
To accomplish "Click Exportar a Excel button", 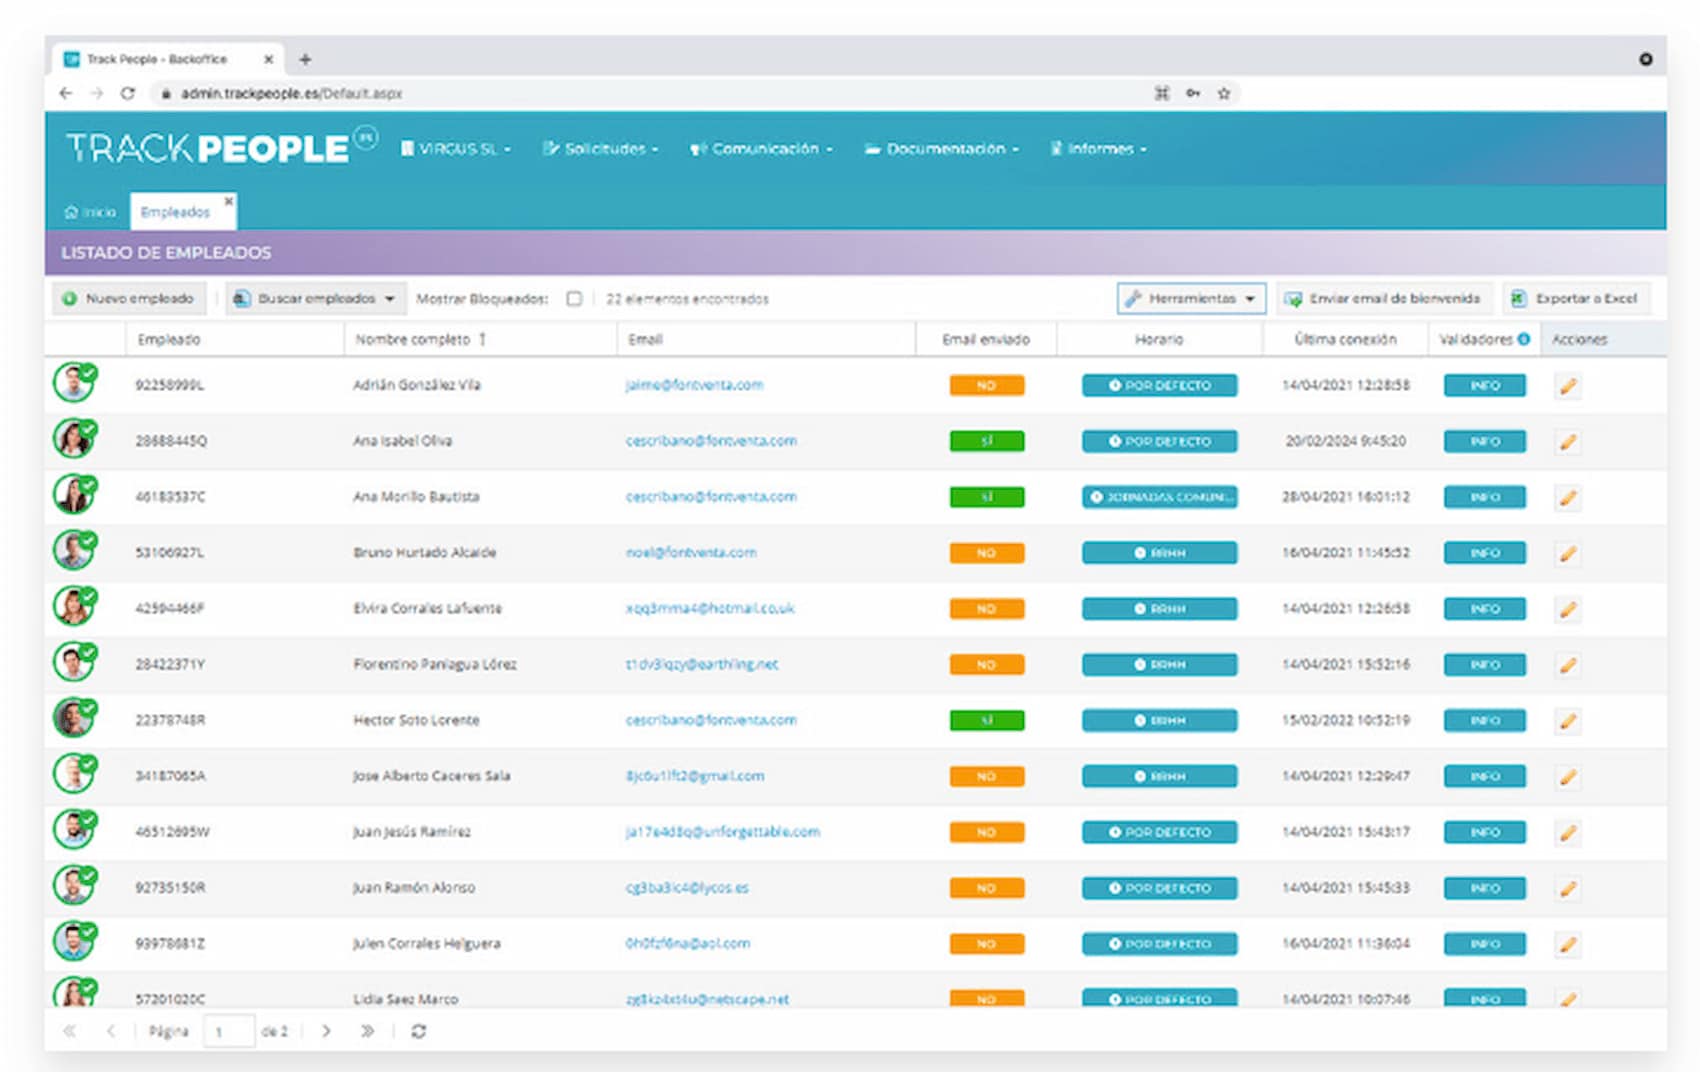I will 1576,299.
